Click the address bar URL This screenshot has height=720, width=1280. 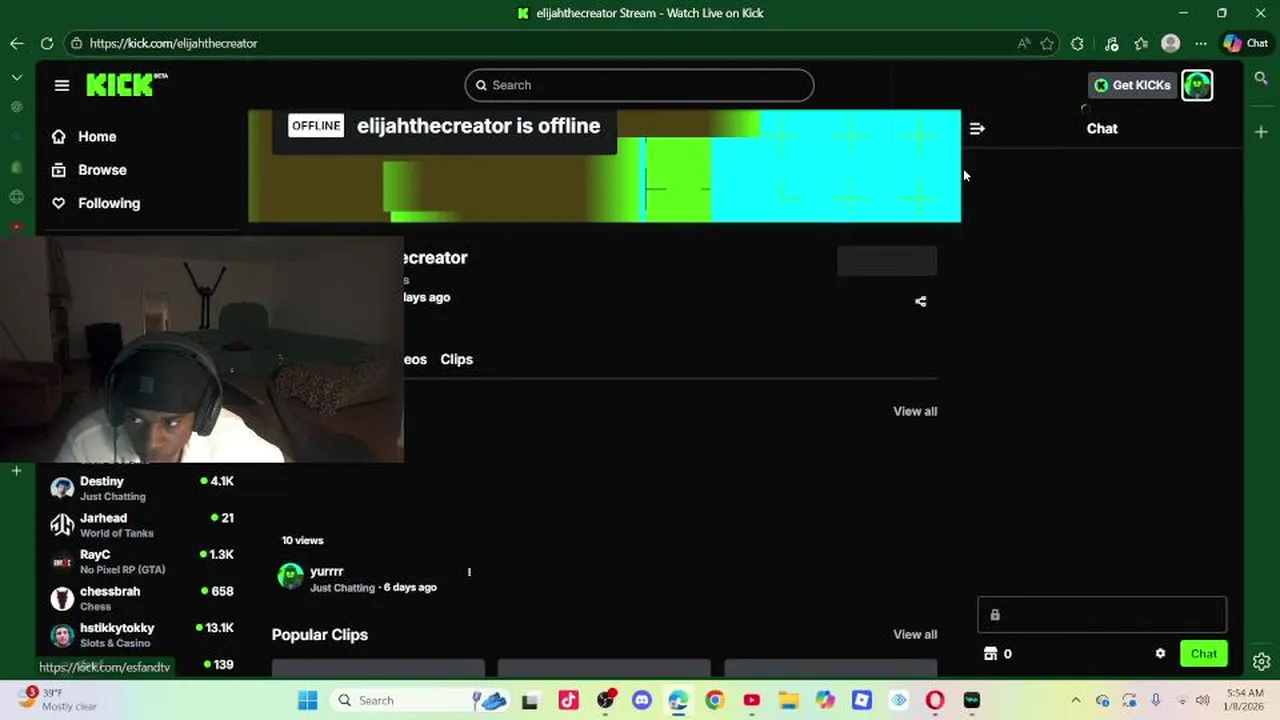(173, 43)
